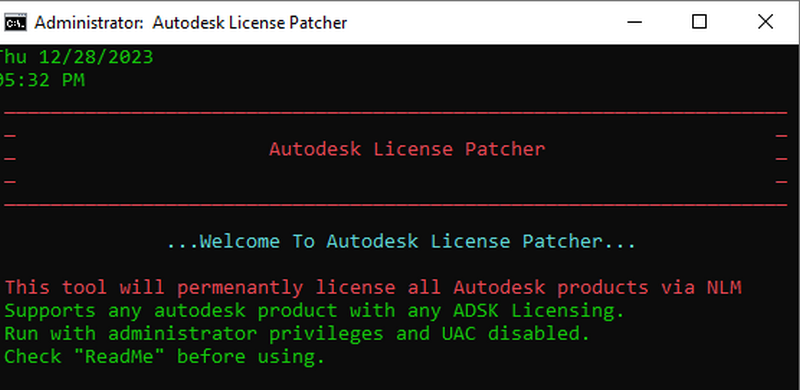Click the cyan Welcome message line

[x=402, y=241]
